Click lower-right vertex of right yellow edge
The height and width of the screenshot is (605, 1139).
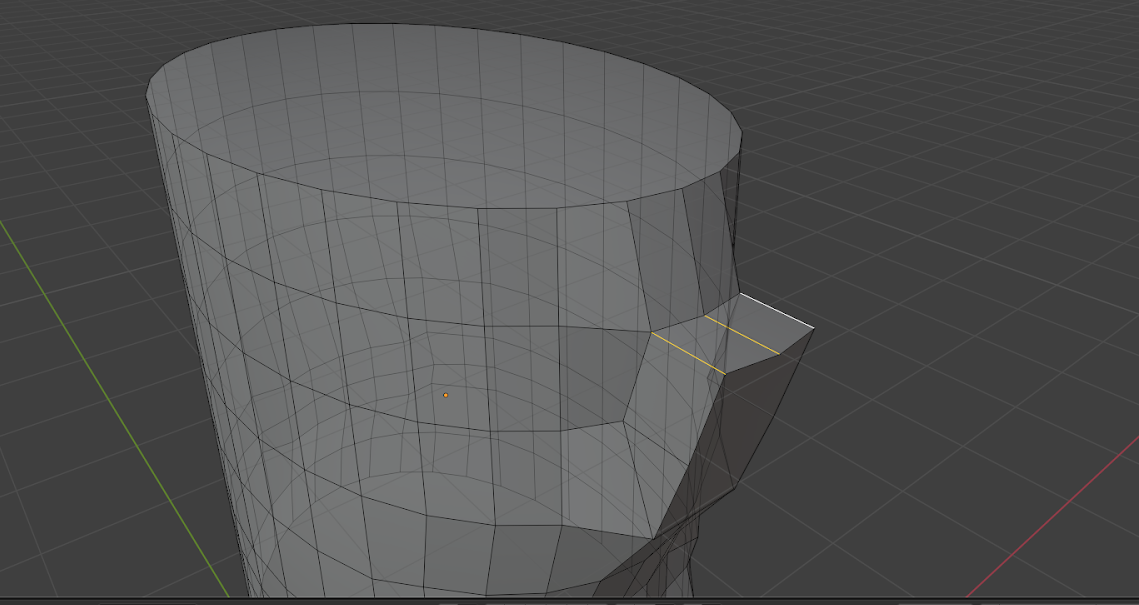(x=779, y=353)
